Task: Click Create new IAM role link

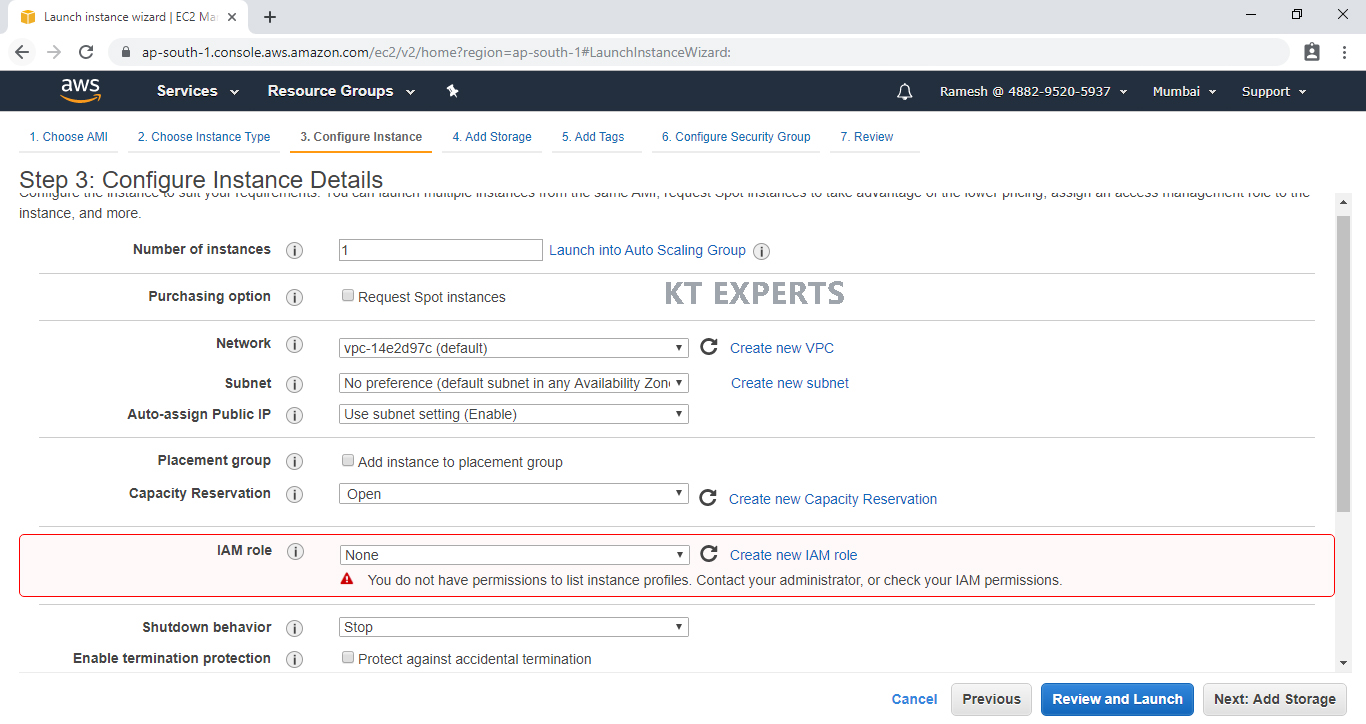Action: [794, 555]
